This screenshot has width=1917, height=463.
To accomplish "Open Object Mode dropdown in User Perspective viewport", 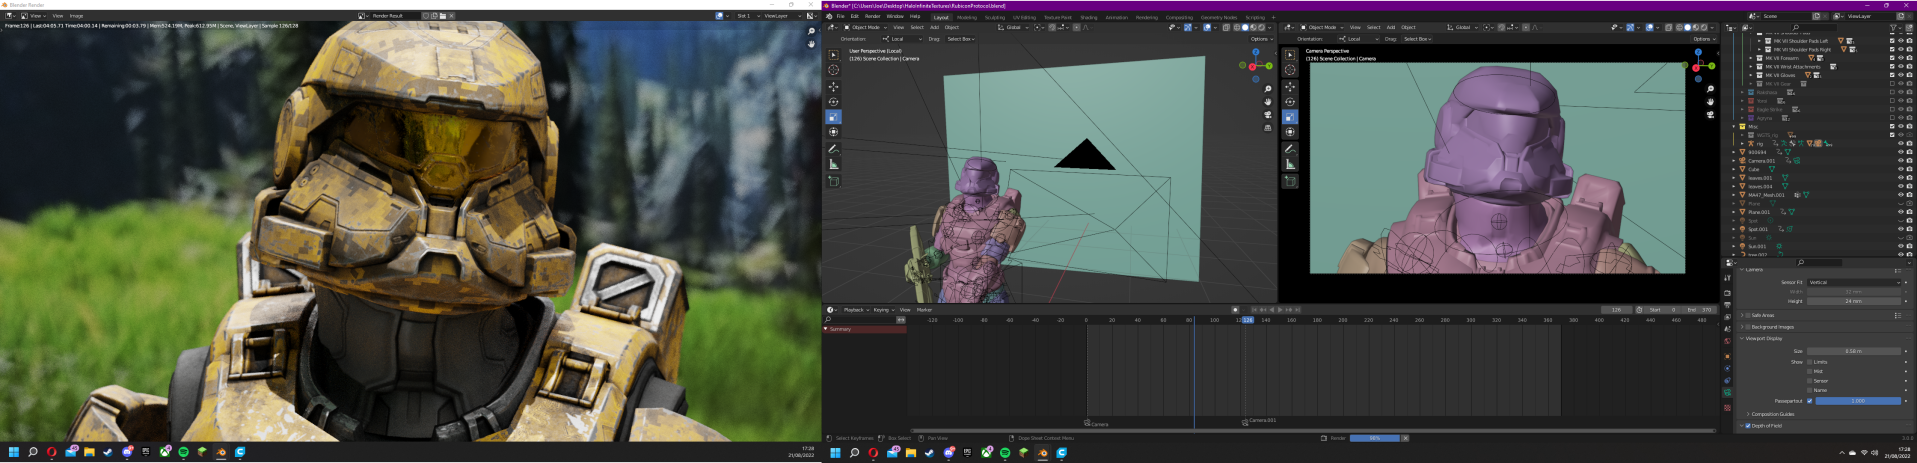I will tap(866, 27).
